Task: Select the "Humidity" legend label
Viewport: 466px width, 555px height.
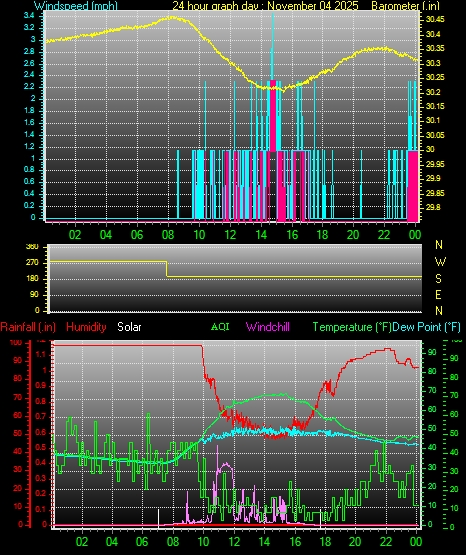Action: [86, 327]
